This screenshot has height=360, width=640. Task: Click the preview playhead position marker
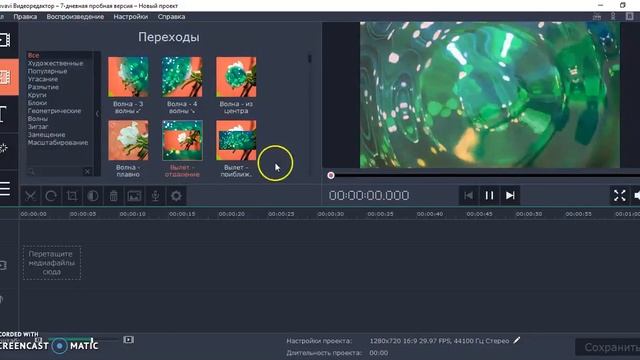[x=331, y=176]
